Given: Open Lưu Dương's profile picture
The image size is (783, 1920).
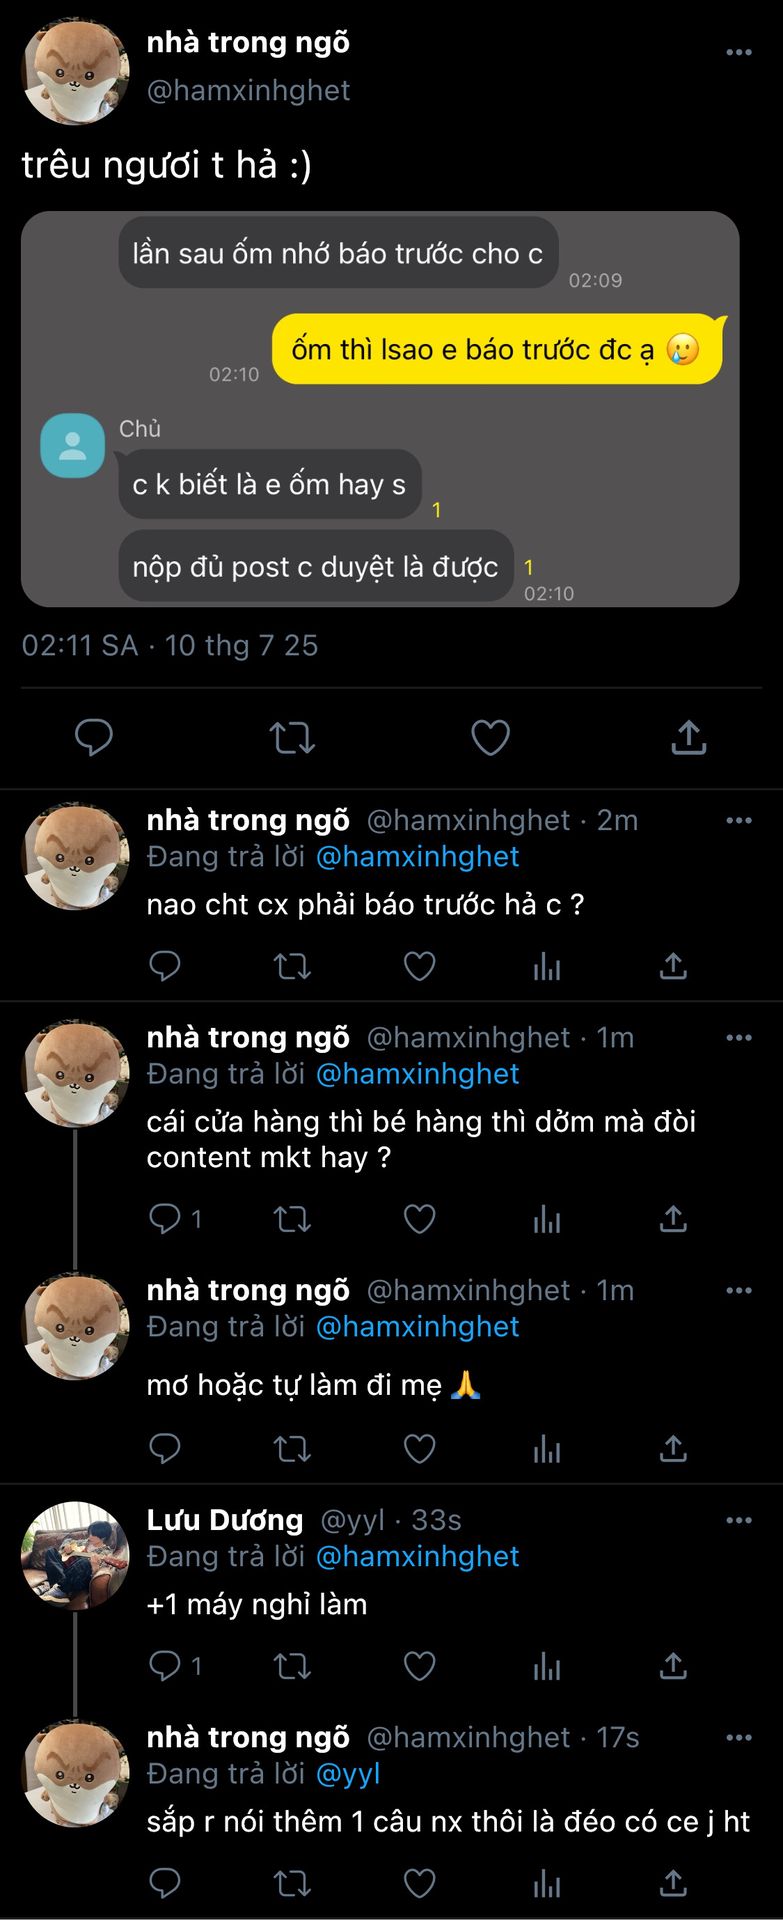Looking at the screenshot, I should [x=76, y=1555].
